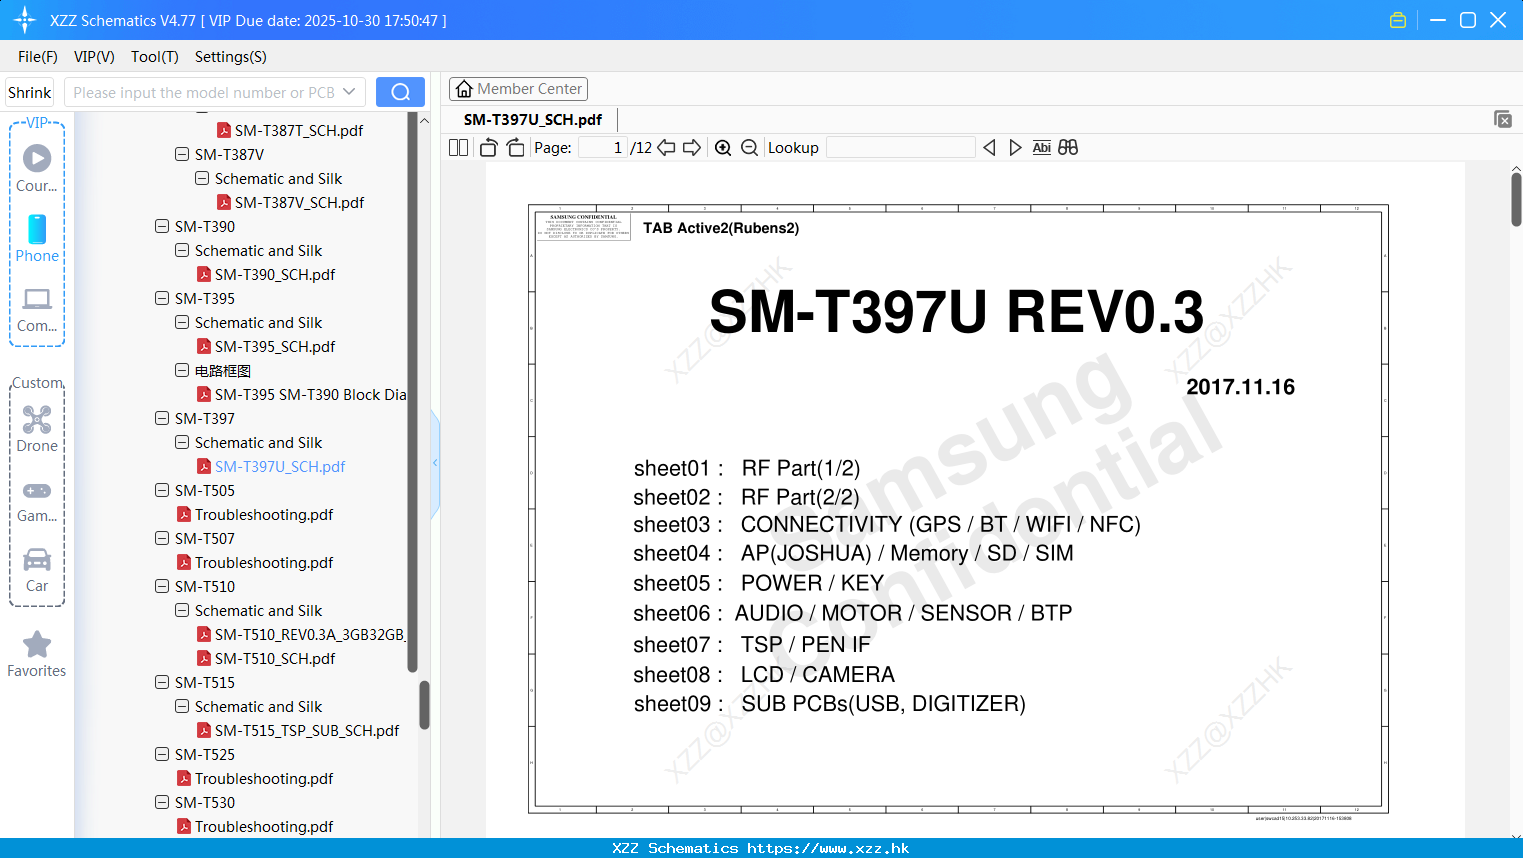Click the blue search button
The image size is (1523, 858).
tap(400, 92)
